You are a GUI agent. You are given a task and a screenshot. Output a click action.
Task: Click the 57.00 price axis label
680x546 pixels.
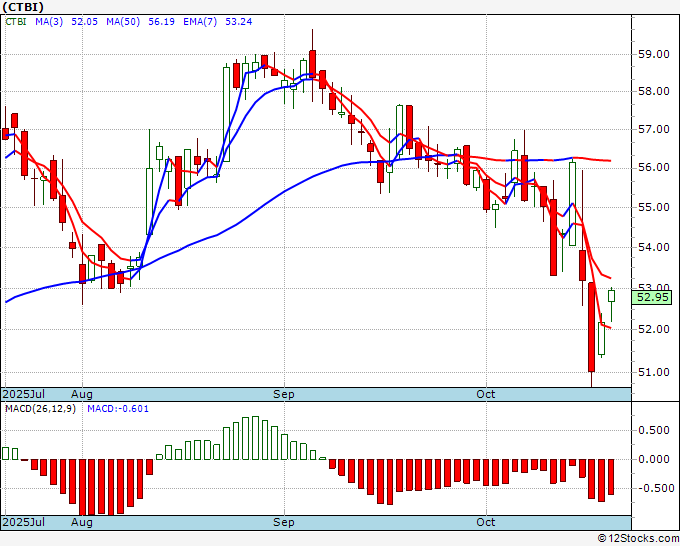coord(654,129)
